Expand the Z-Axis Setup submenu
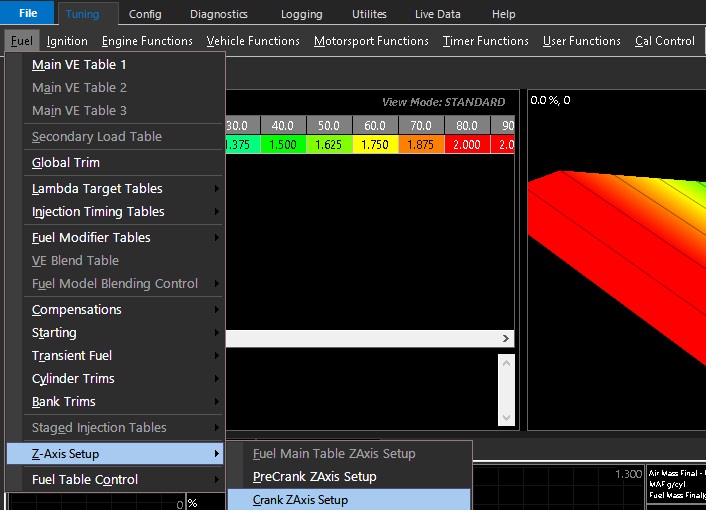 (115, 454)
